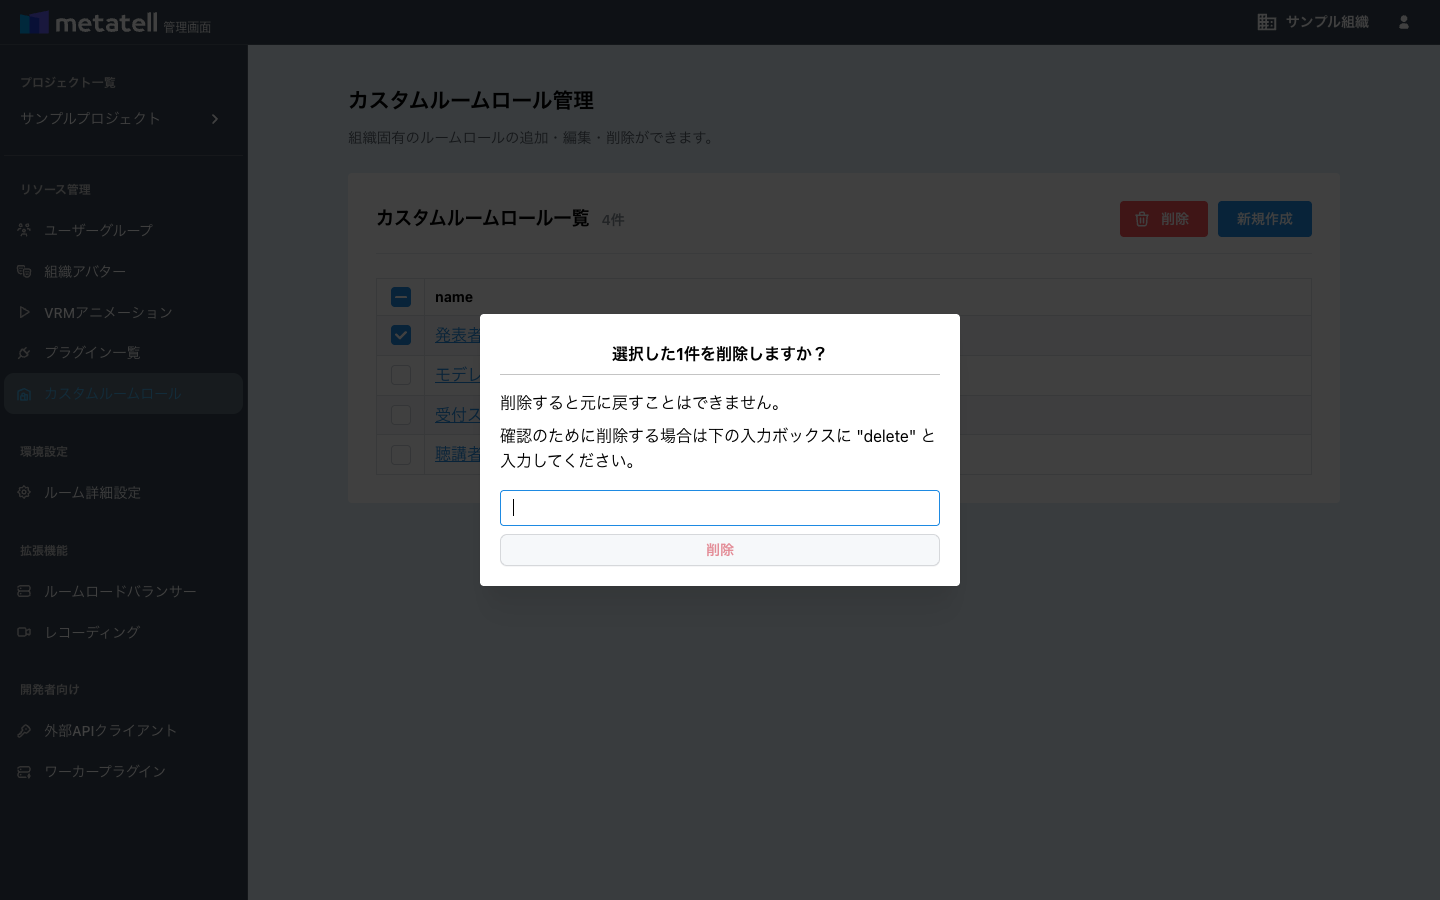Open the 受付 role link
Viewport: 1440px width, 900px height.
point(458,415)
